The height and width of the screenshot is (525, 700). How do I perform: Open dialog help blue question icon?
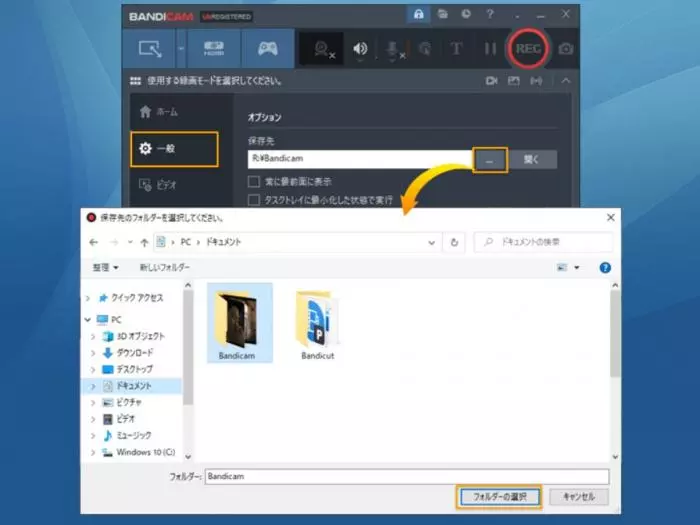pyautogui.click(x=605, y=267)
